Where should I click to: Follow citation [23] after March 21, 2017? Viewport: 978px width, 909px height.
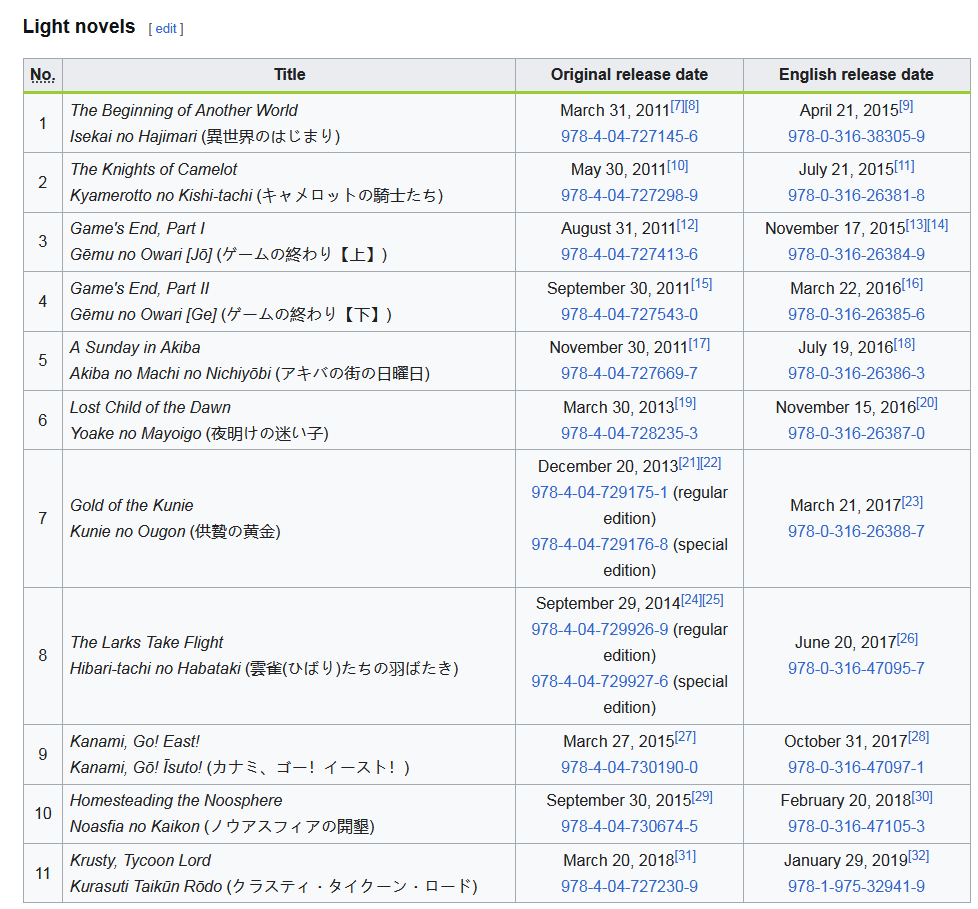point(913,501)
